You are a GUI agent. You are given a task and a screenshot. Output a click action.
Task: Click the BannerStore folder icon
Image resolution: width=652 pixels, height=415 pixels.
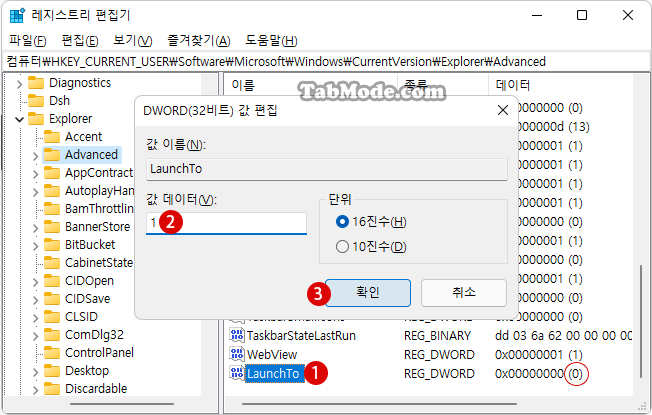pos(52,227)
